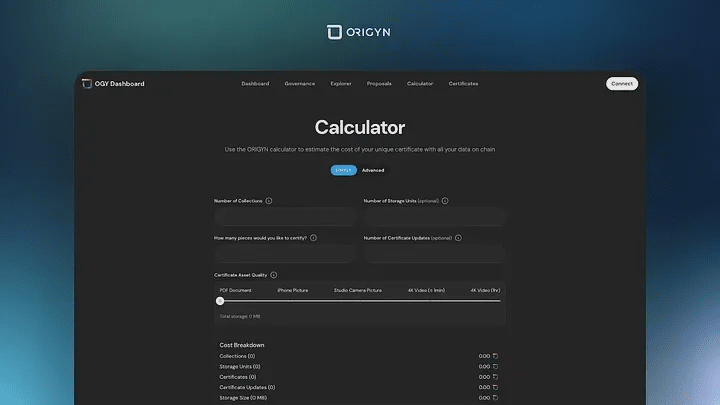720x405 pixels.
Task: Click the Cost Breakdown heading
Action: (242, 345)
